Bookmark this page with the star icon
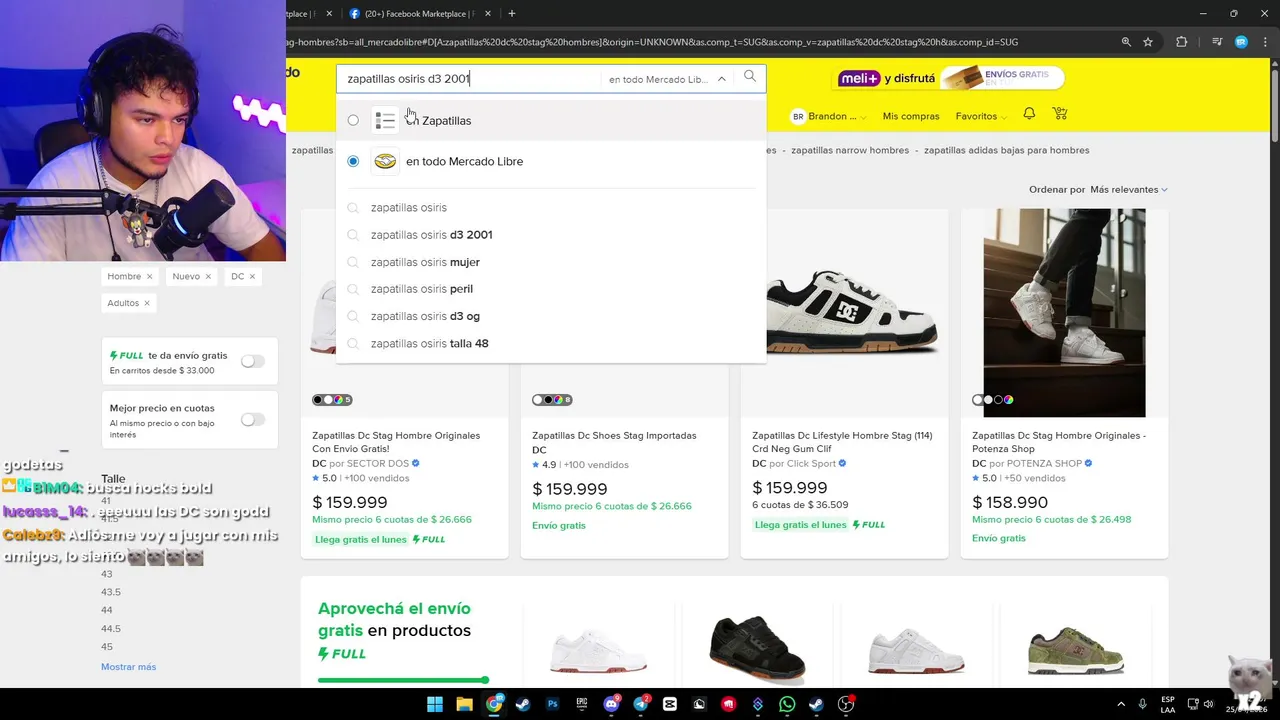This screenshot has width=1280, height=720. [x=1148, y=42]
